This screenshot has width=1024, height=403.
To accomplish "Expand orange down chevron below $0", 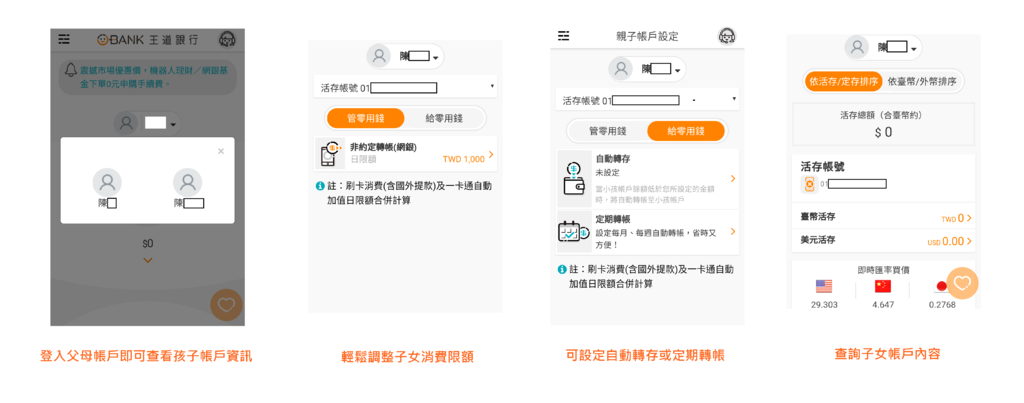I will point(148,261).
